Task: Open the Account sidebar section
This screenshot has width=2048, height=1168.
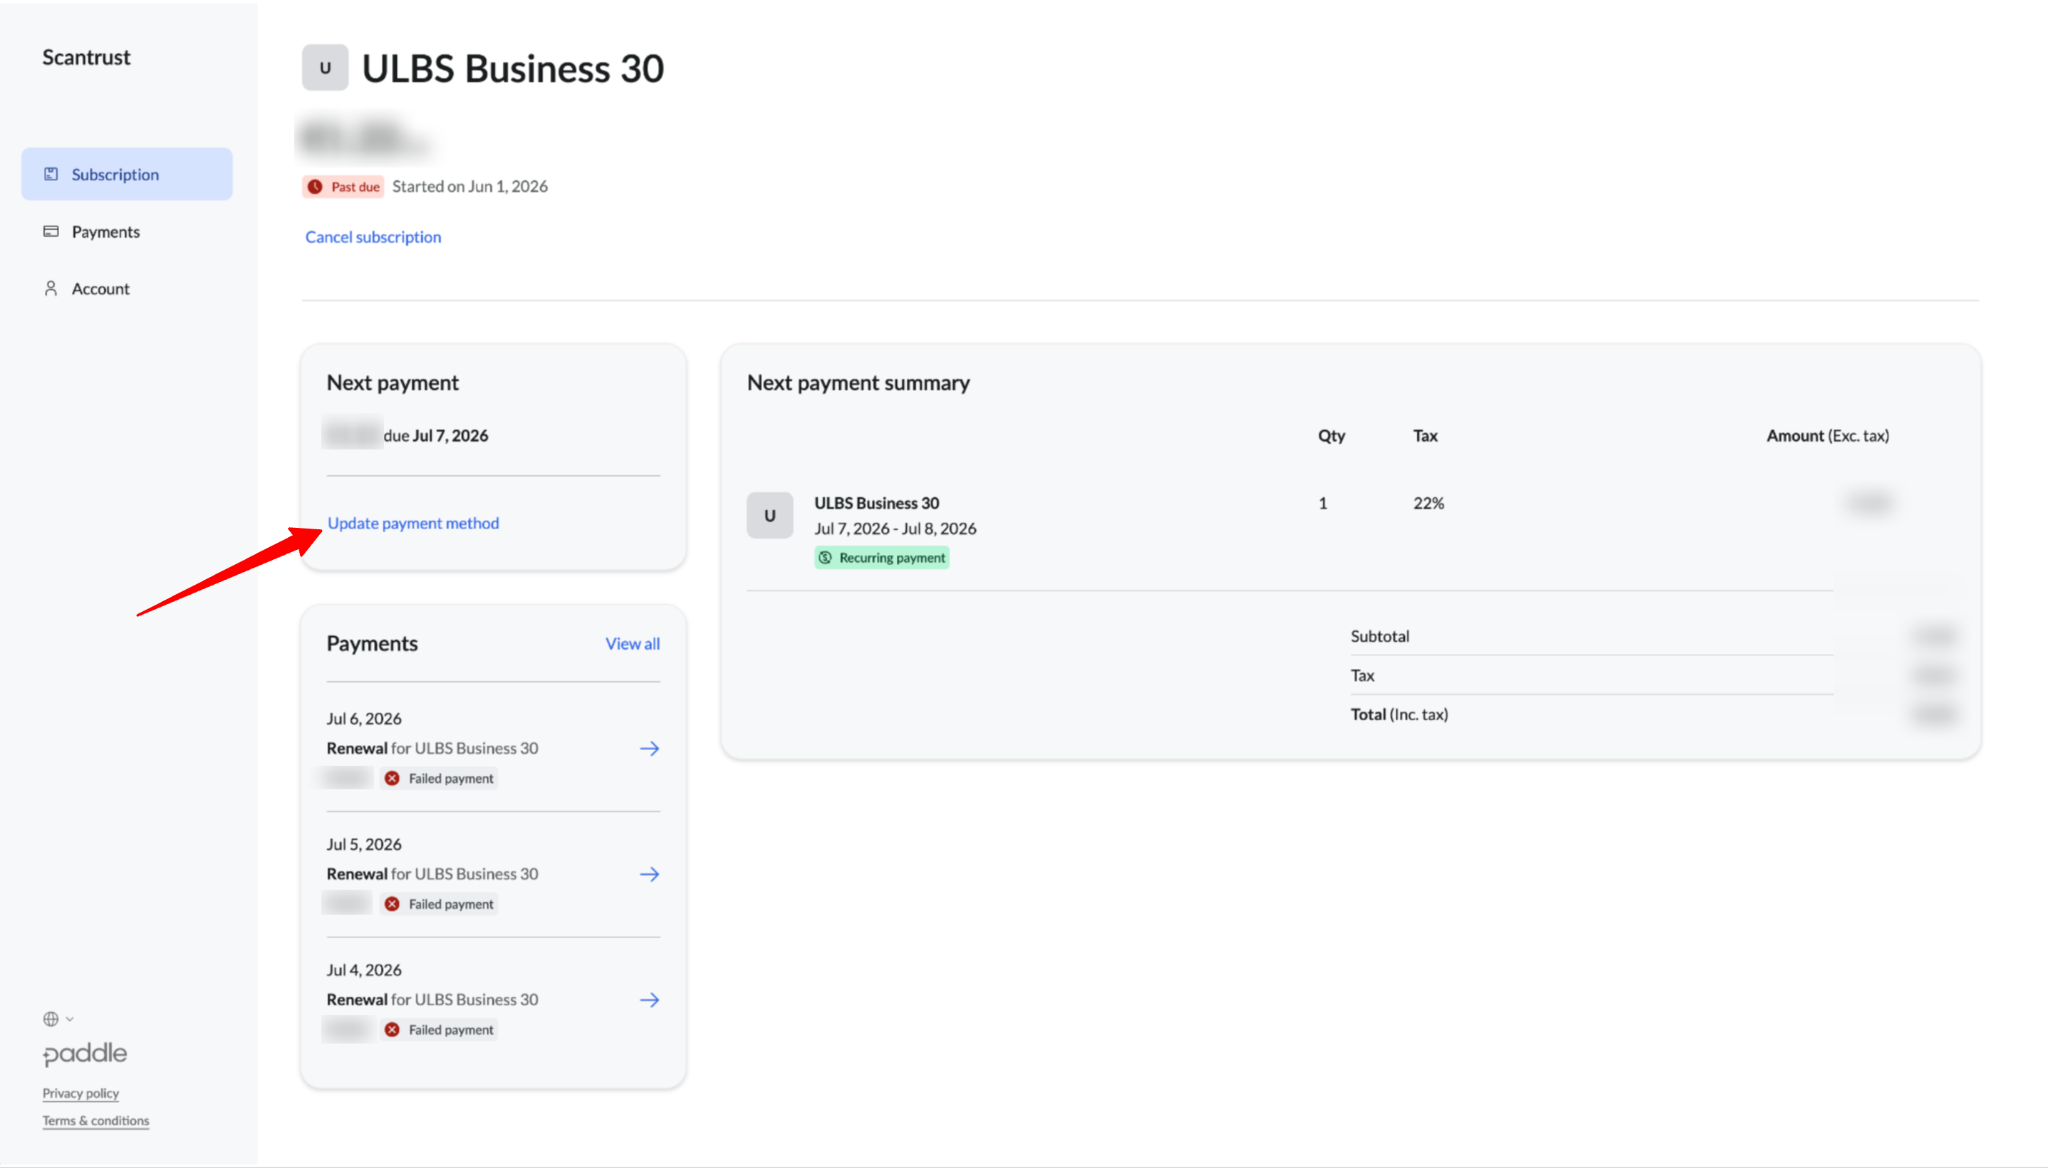Action: point(100,288)
